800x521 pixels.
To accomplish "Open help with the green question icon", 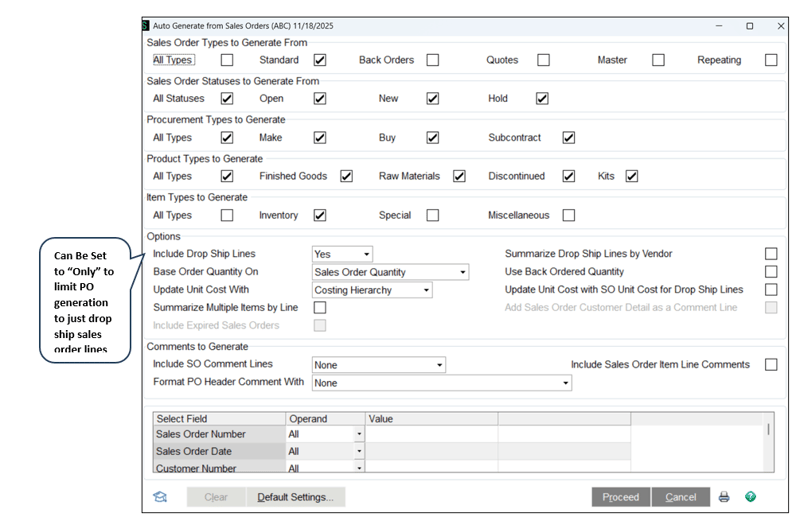I will 750,497.
